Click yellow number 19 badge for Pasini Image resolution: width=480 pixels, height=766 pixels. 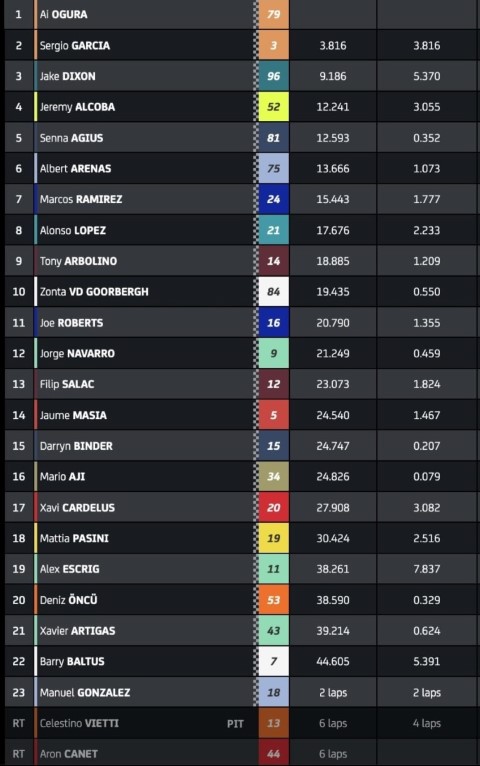coord(273,538)
